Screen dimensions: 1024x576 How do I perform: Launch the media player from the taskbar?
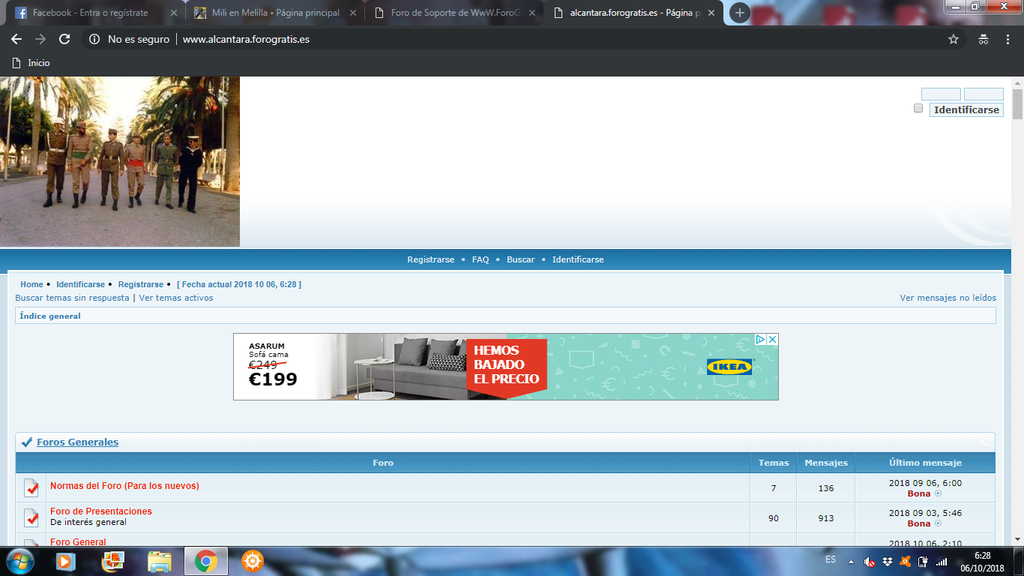[x=65, y=561]
